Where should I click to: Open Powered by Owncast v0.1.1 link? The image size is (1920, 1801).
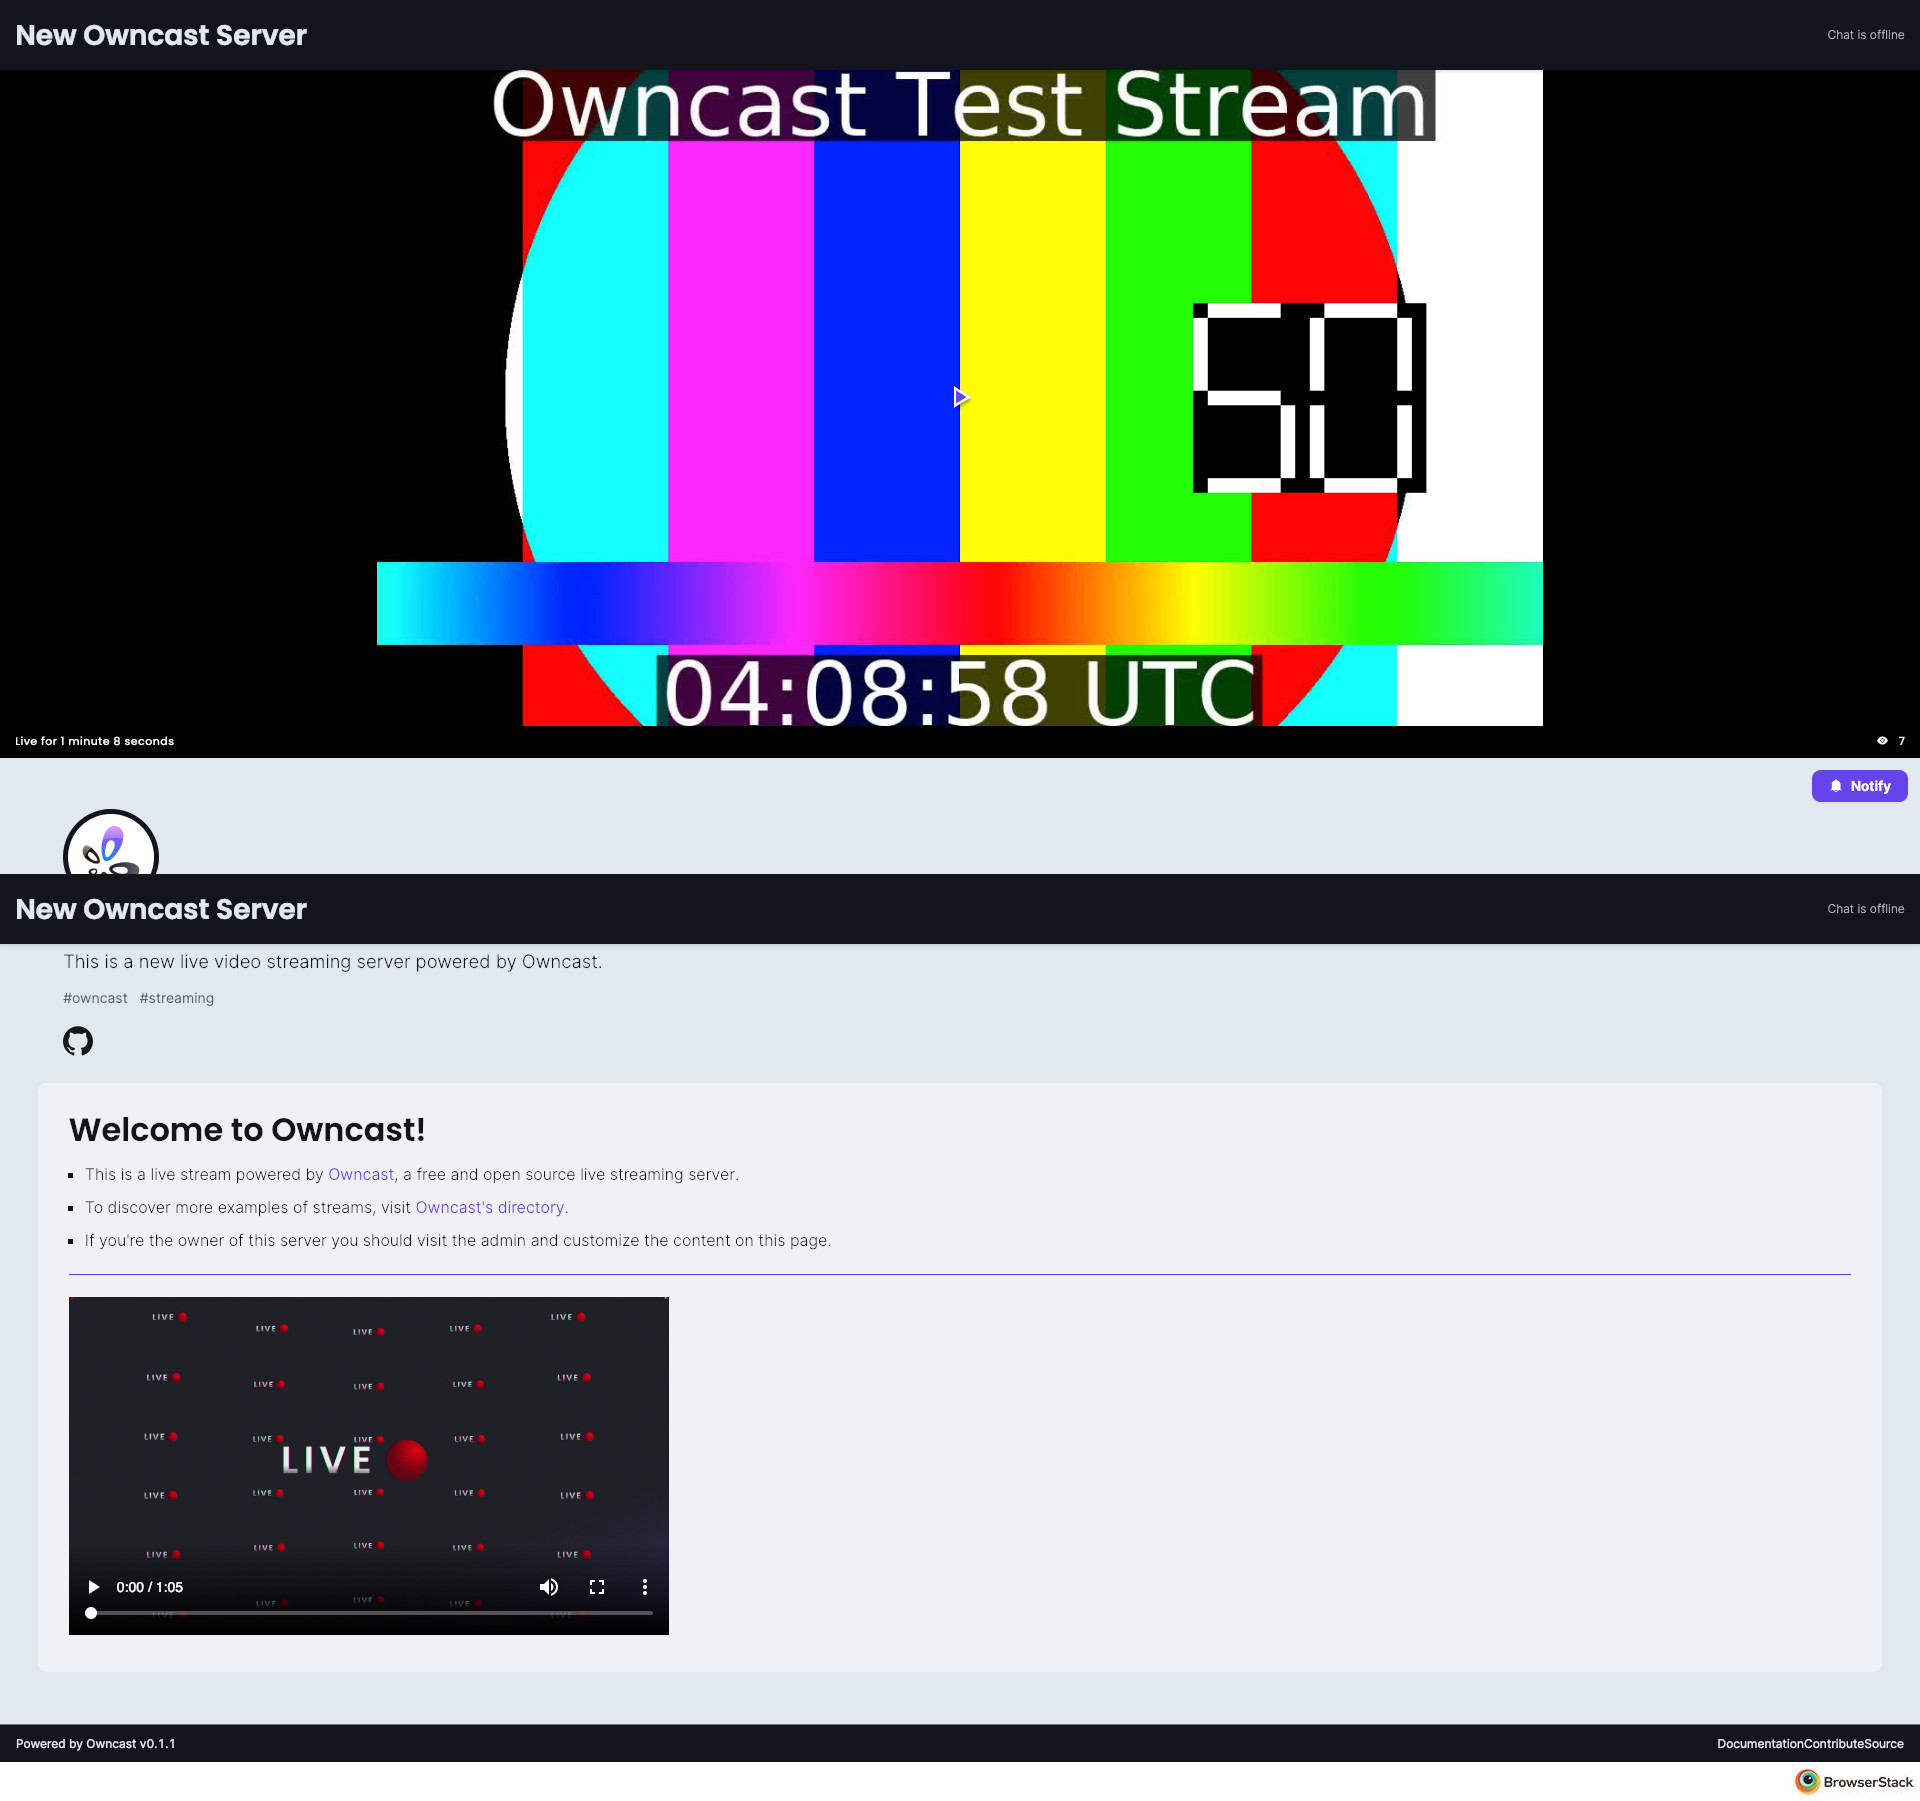pyautogui.click(x=96, y=1743)
